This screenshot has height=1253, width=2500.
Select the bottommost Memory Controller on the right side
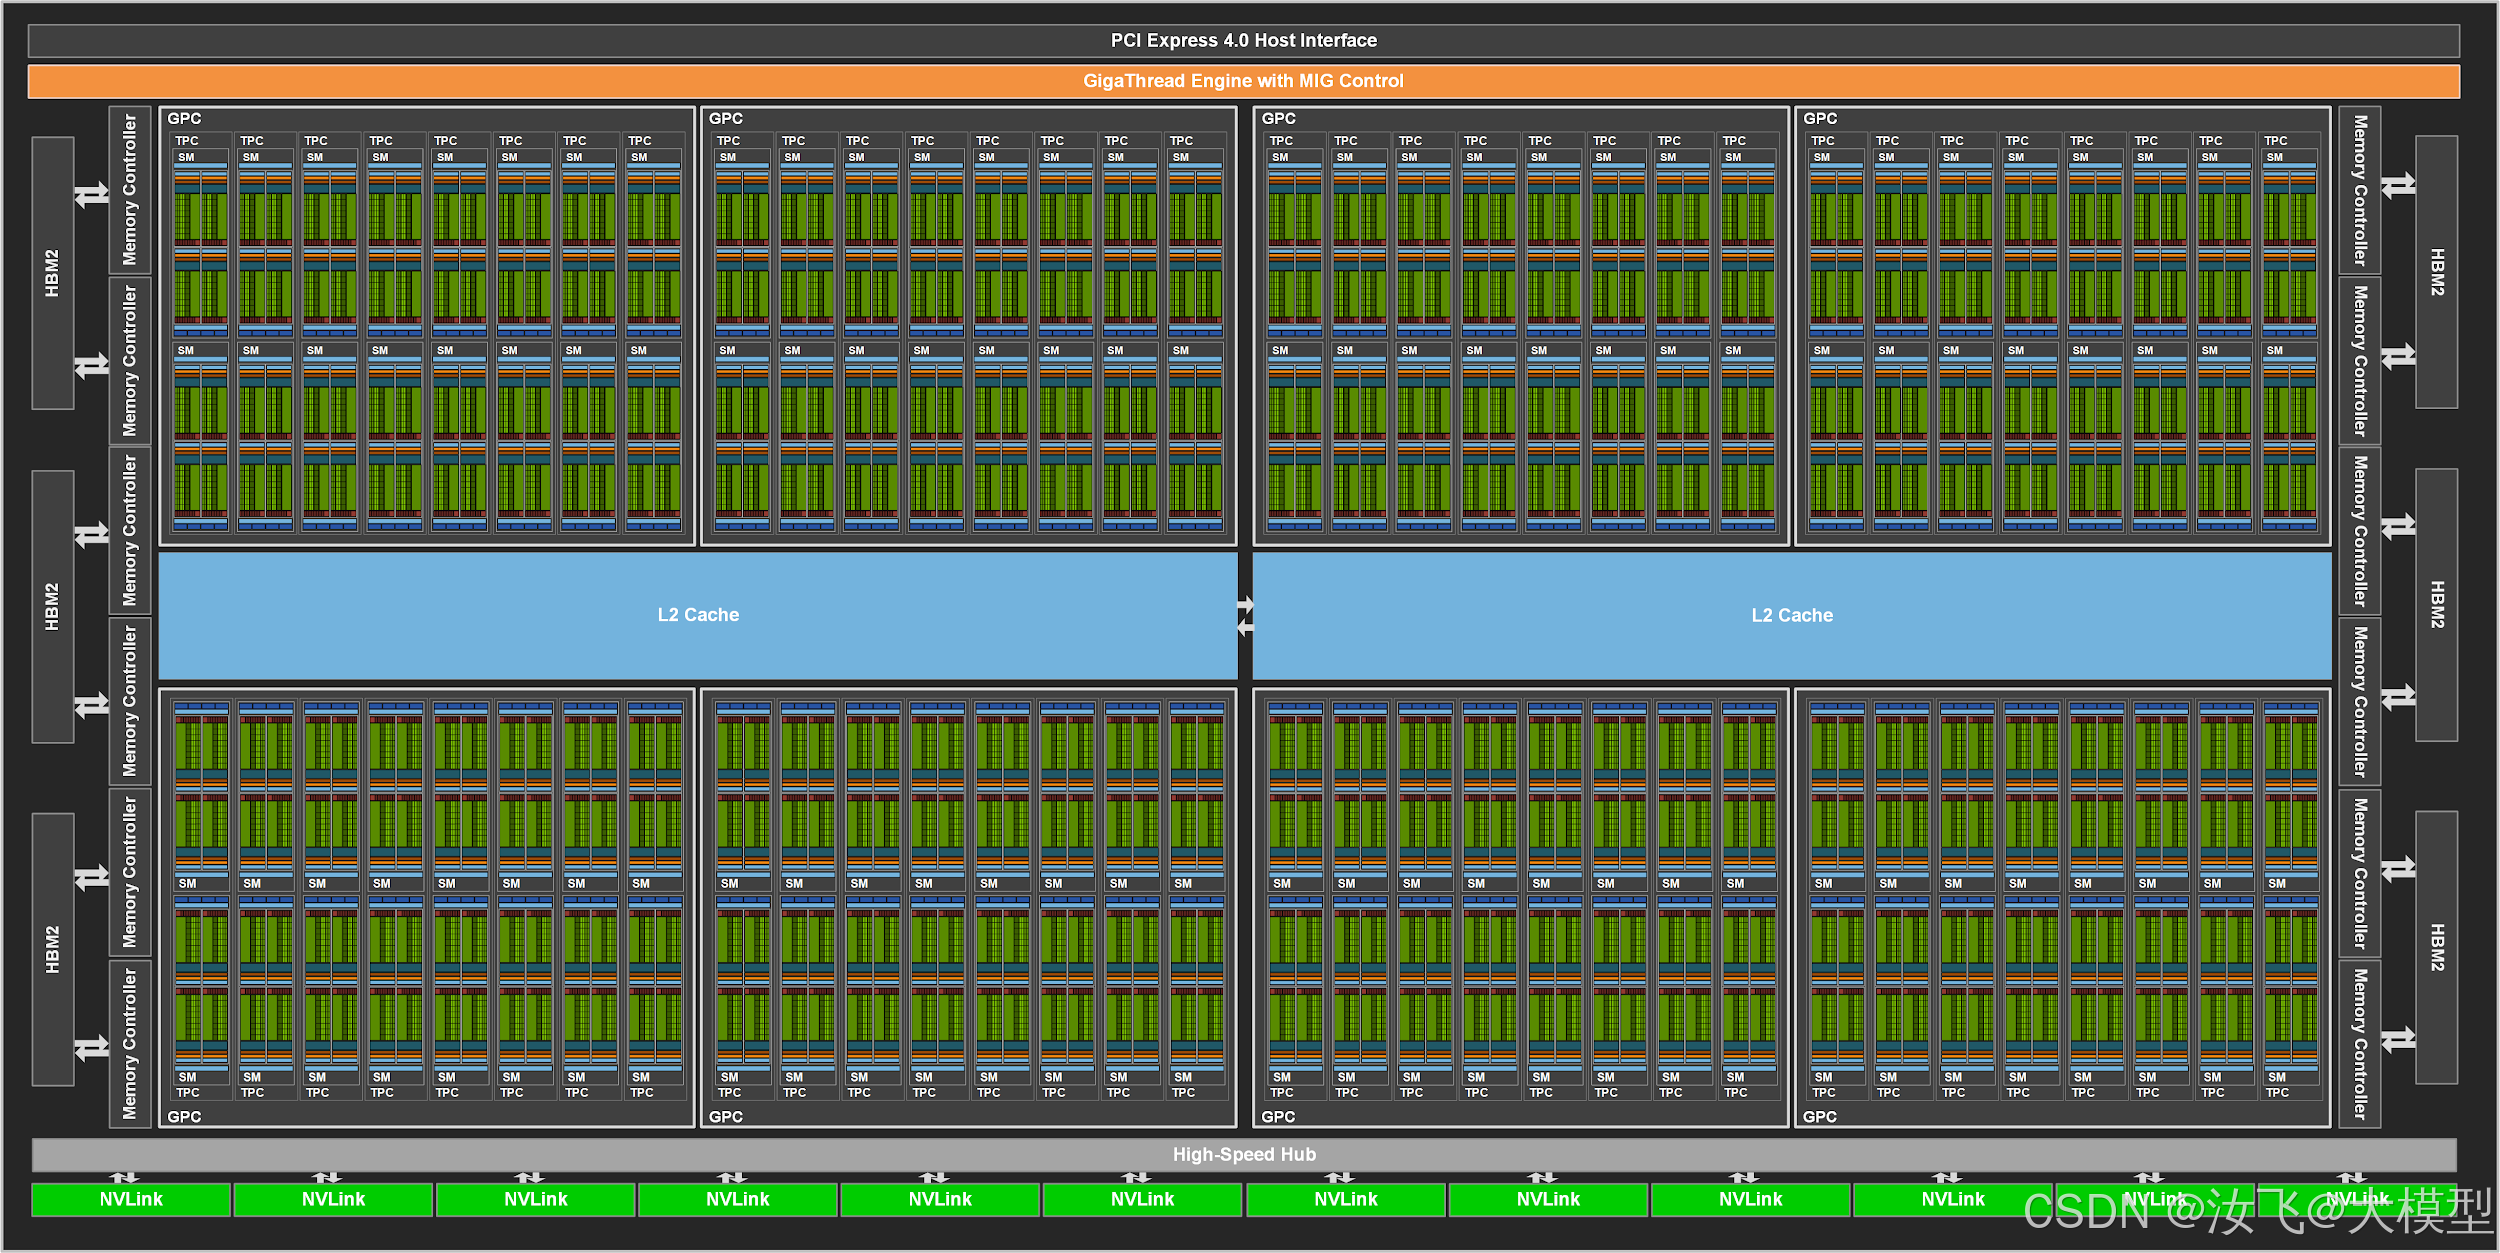coord(2360,1043)
